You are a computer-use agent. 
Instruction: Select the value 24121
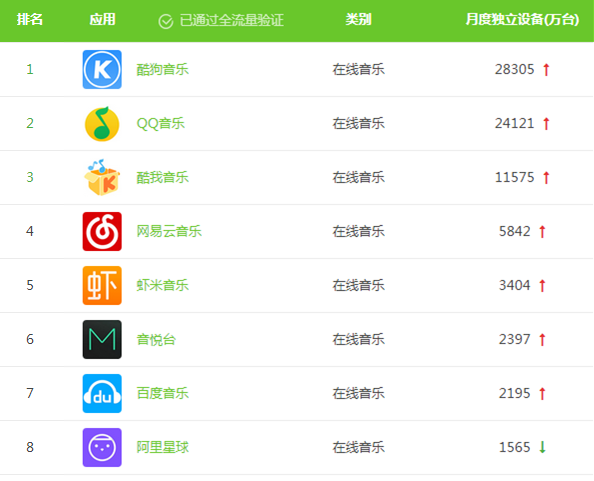click(x=514, y=123)
